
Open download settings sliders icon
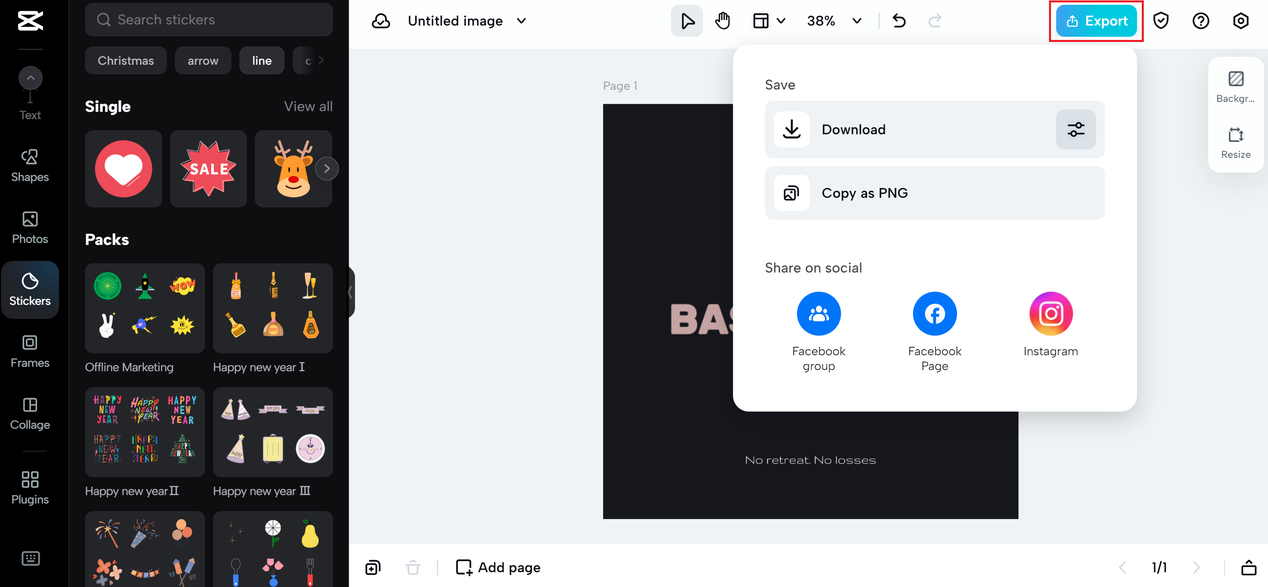pyautogui.click(x=1076, y=129)
